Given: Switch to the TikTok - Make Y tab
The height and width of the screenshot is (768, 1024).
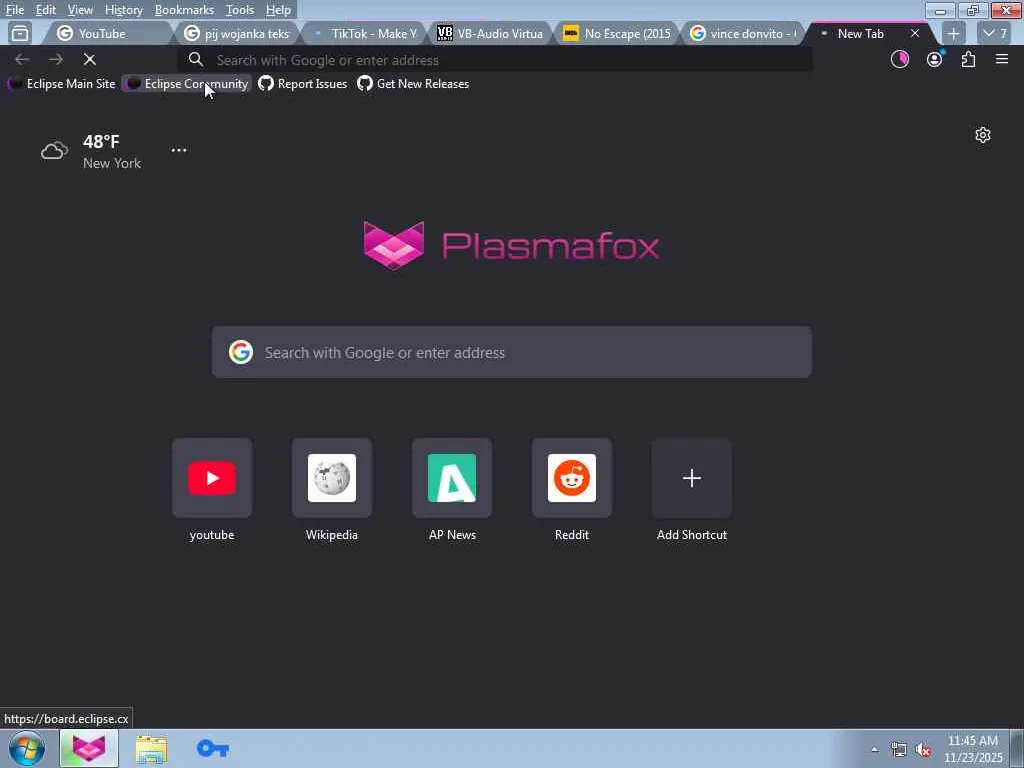Looking at the screenshot, I should (x=364, y=33).
